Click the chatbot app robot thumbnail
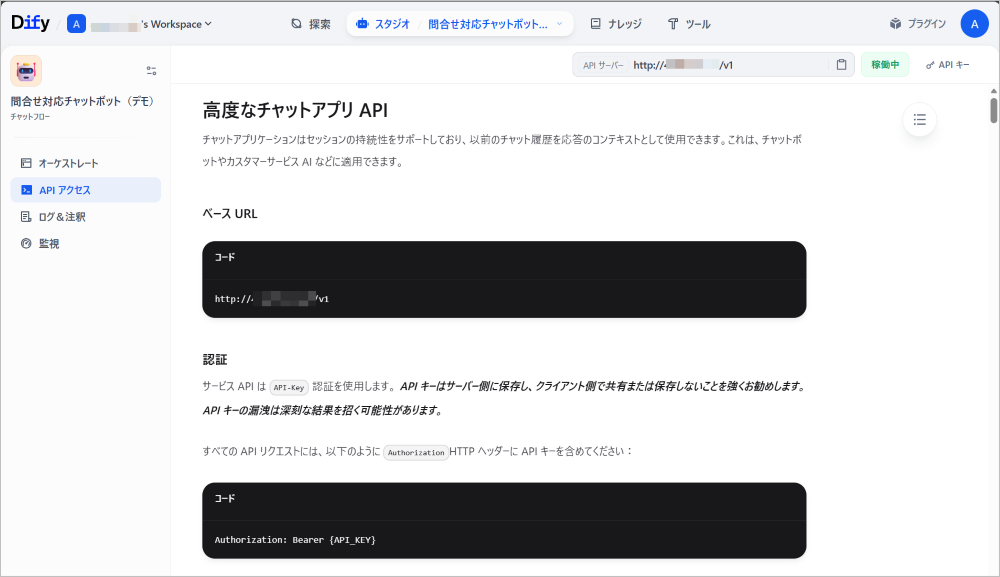The width and height of the screenshot is (1000, 577). click(x=26, y=71)
